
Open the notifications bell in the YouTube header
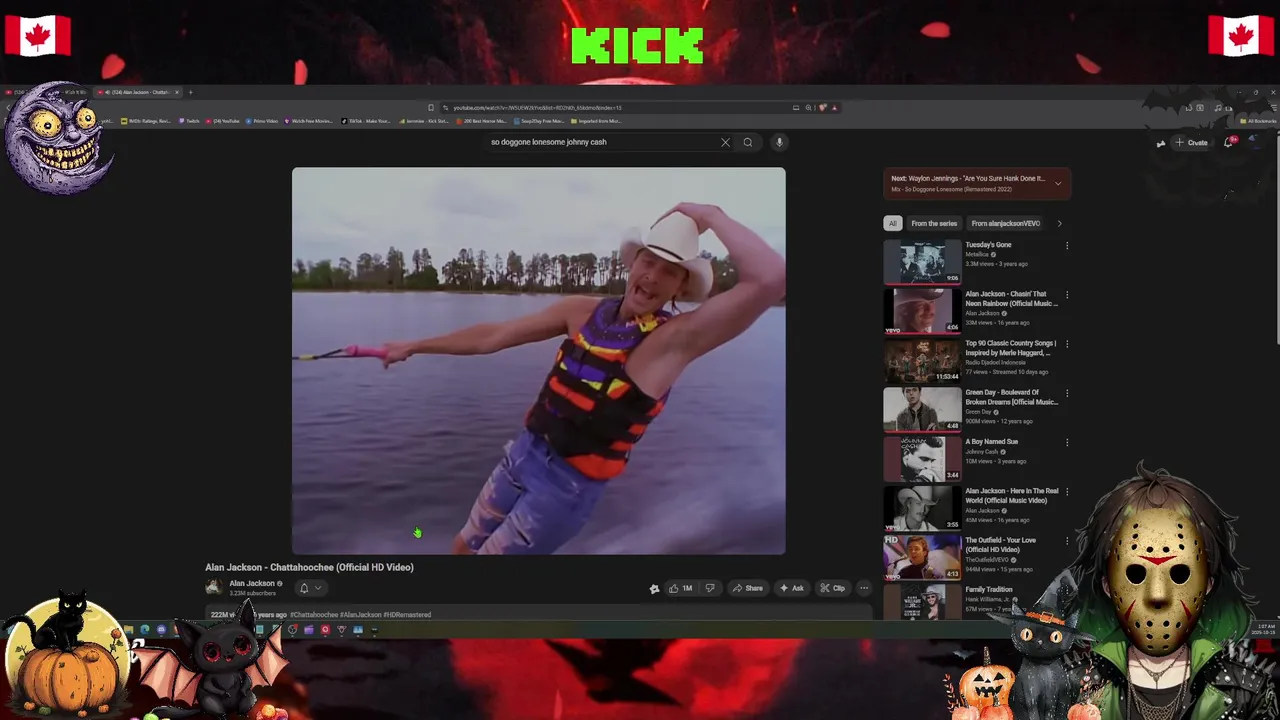[1230, 142]
